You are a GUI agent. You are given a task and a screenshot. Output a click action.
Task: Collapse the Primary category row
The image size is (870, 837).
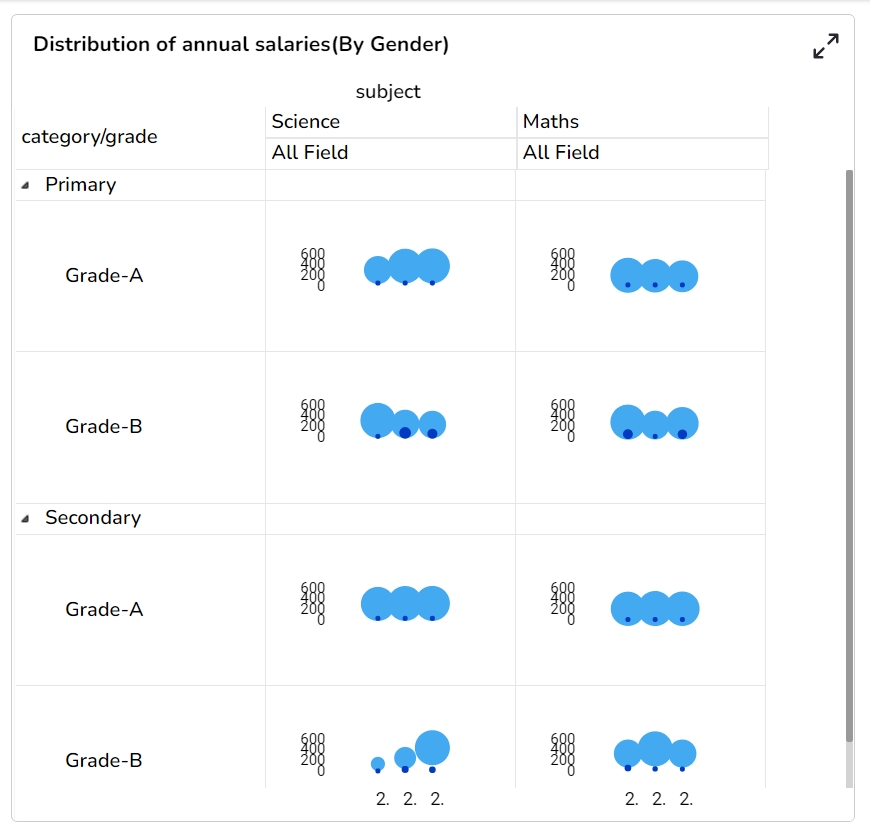click(x=26, y=185)
